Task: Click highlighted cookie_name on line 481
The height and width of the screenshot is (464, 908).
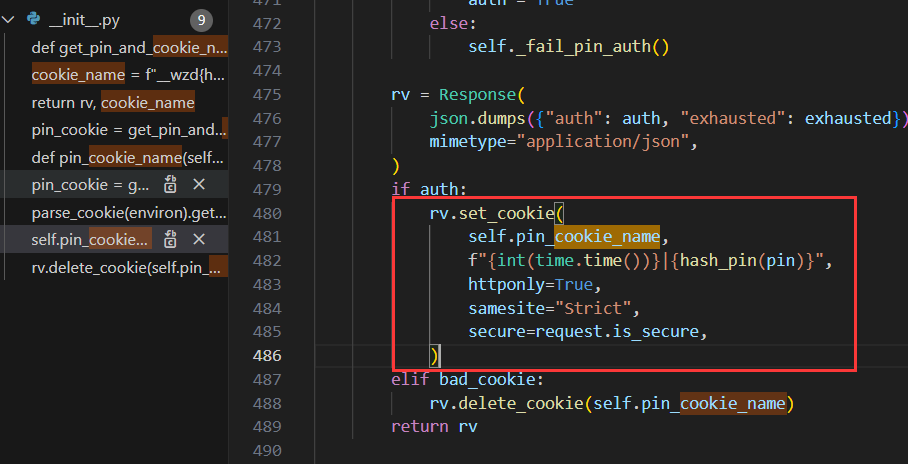Action: pos(607,237)
